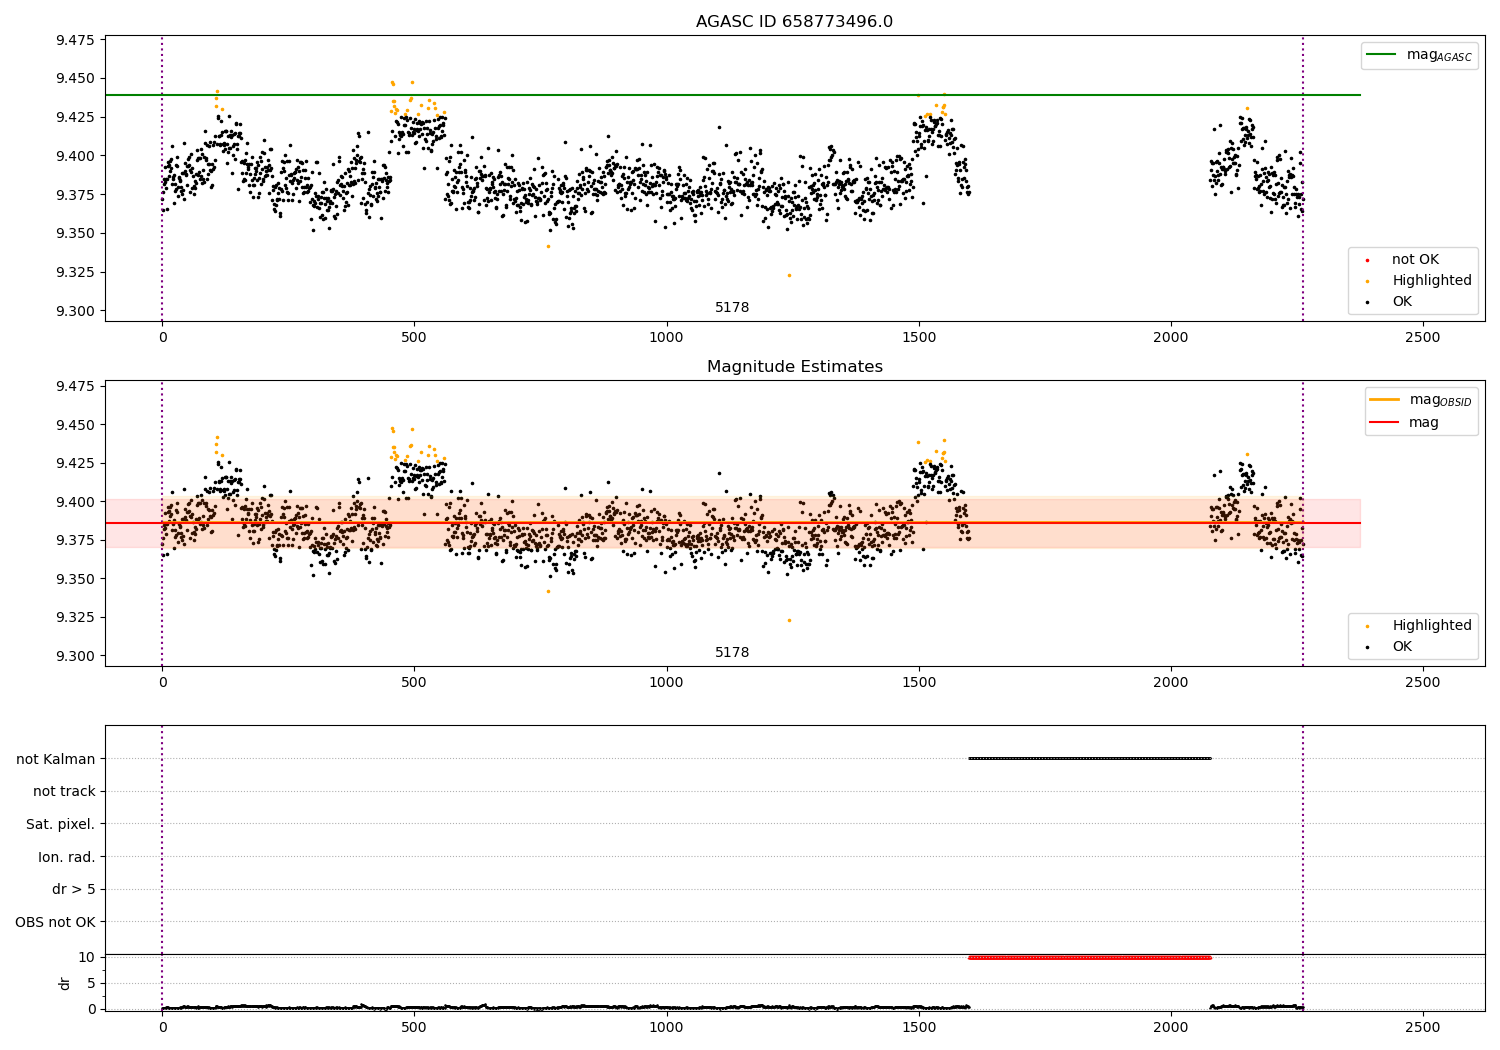
Task: Click the 'not Kalman' axis label
Action: [56, 759]
